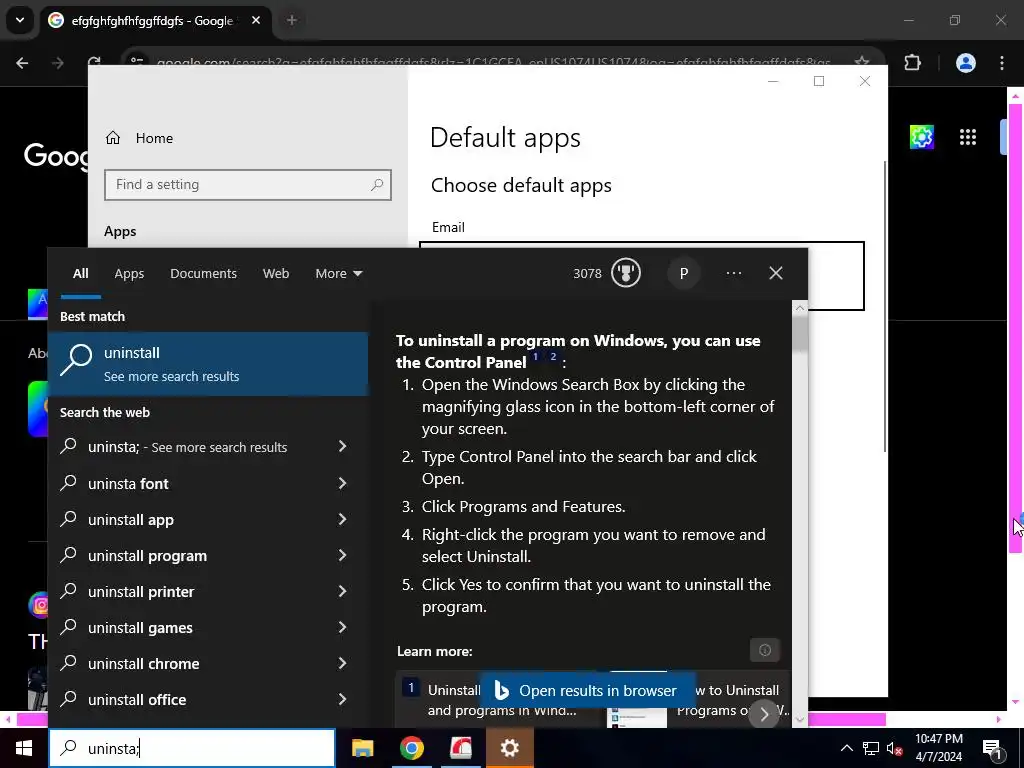
Task: Click the green gear icon on Google page
Action: 921,137
